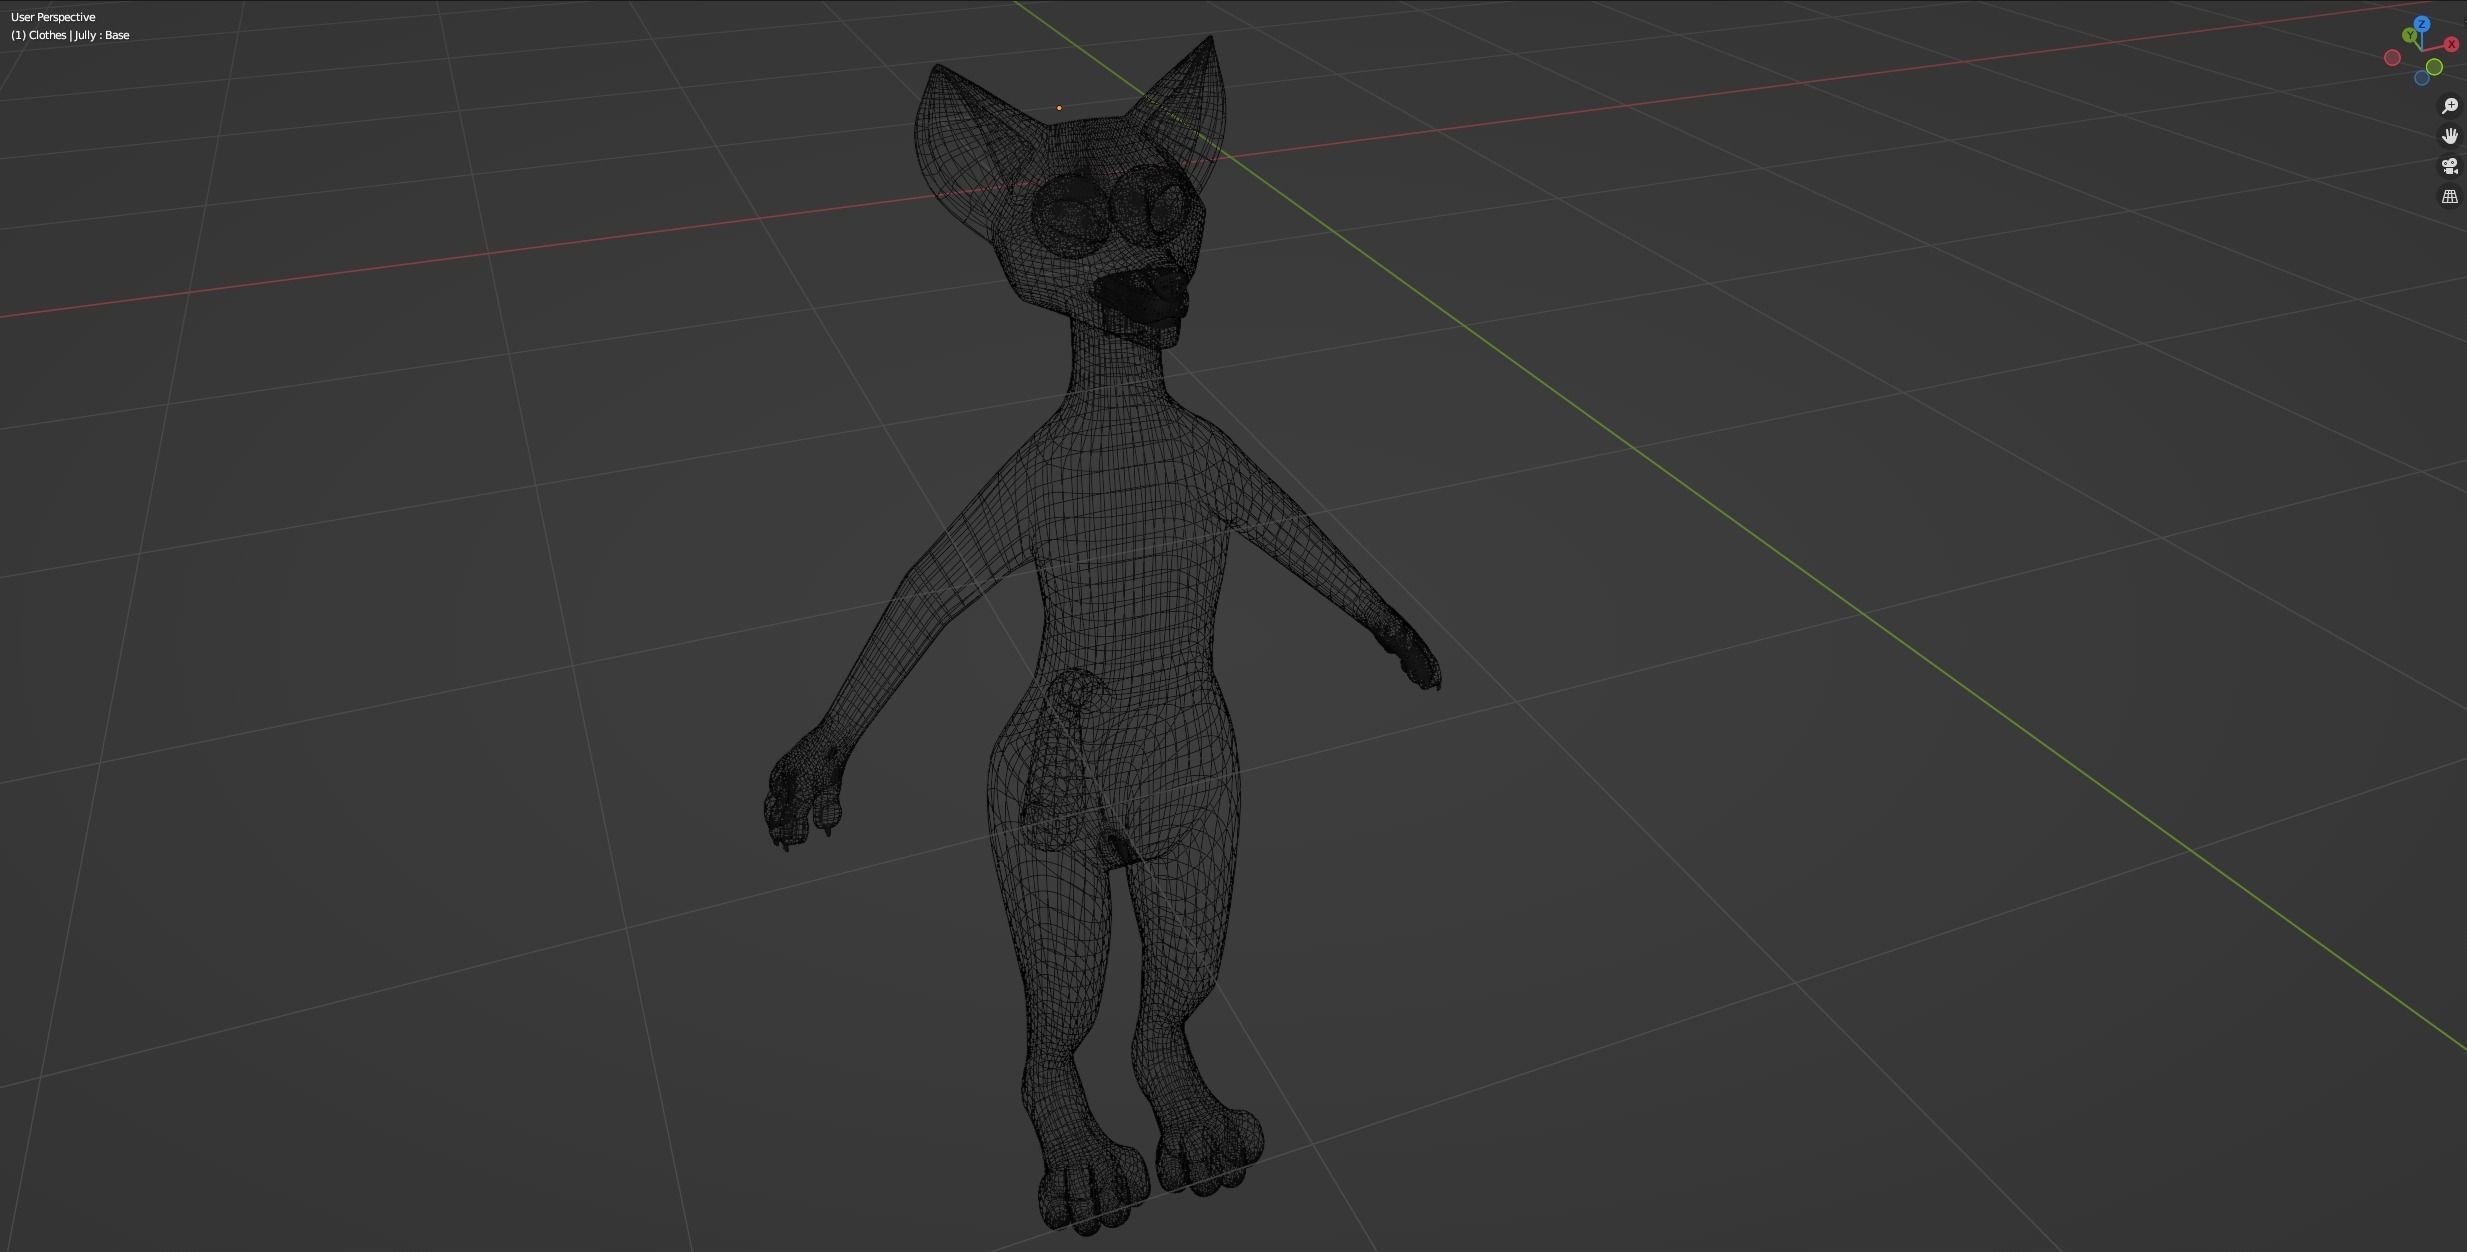2467x1252 pixels.
Task: Click the green Y axis on the navigation gizmo
Action: coord(2410,35)
